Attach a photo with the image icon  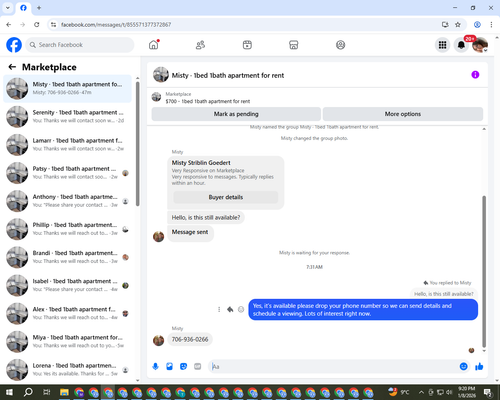point(169,367)
